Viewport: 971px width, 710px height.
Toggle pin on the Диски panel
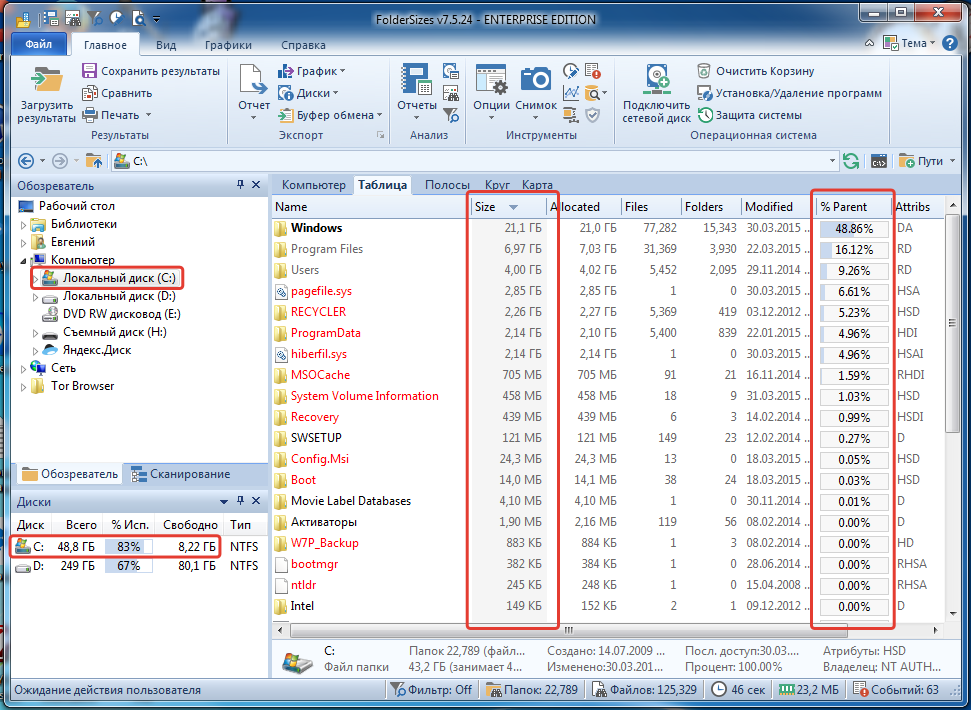241,501
